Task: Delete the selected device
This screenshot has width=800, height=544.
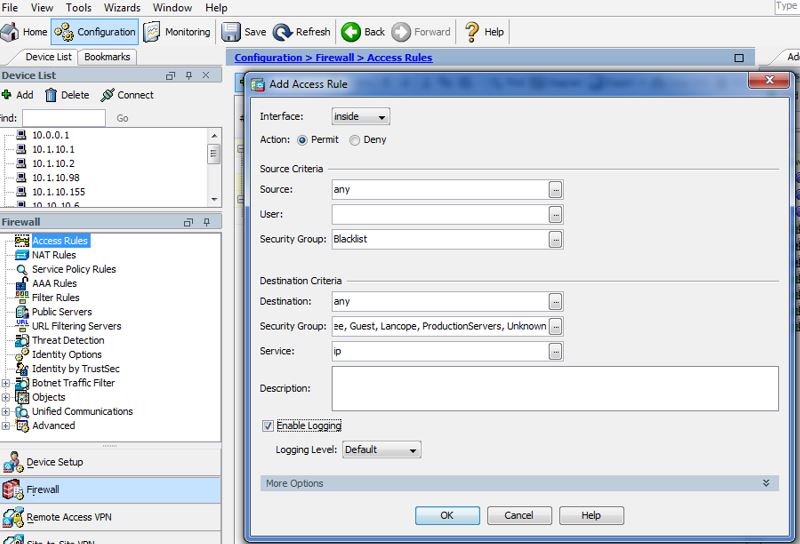Action: 67,95
